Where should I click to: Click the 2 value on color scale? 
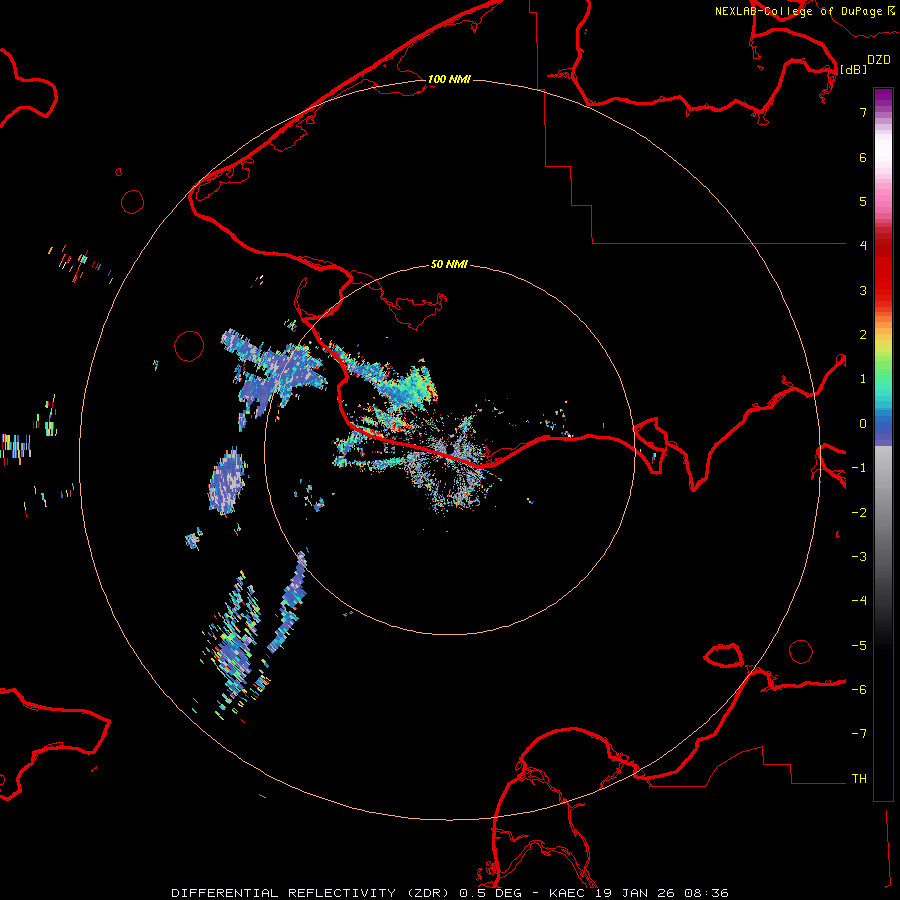(x=863, y=335)
